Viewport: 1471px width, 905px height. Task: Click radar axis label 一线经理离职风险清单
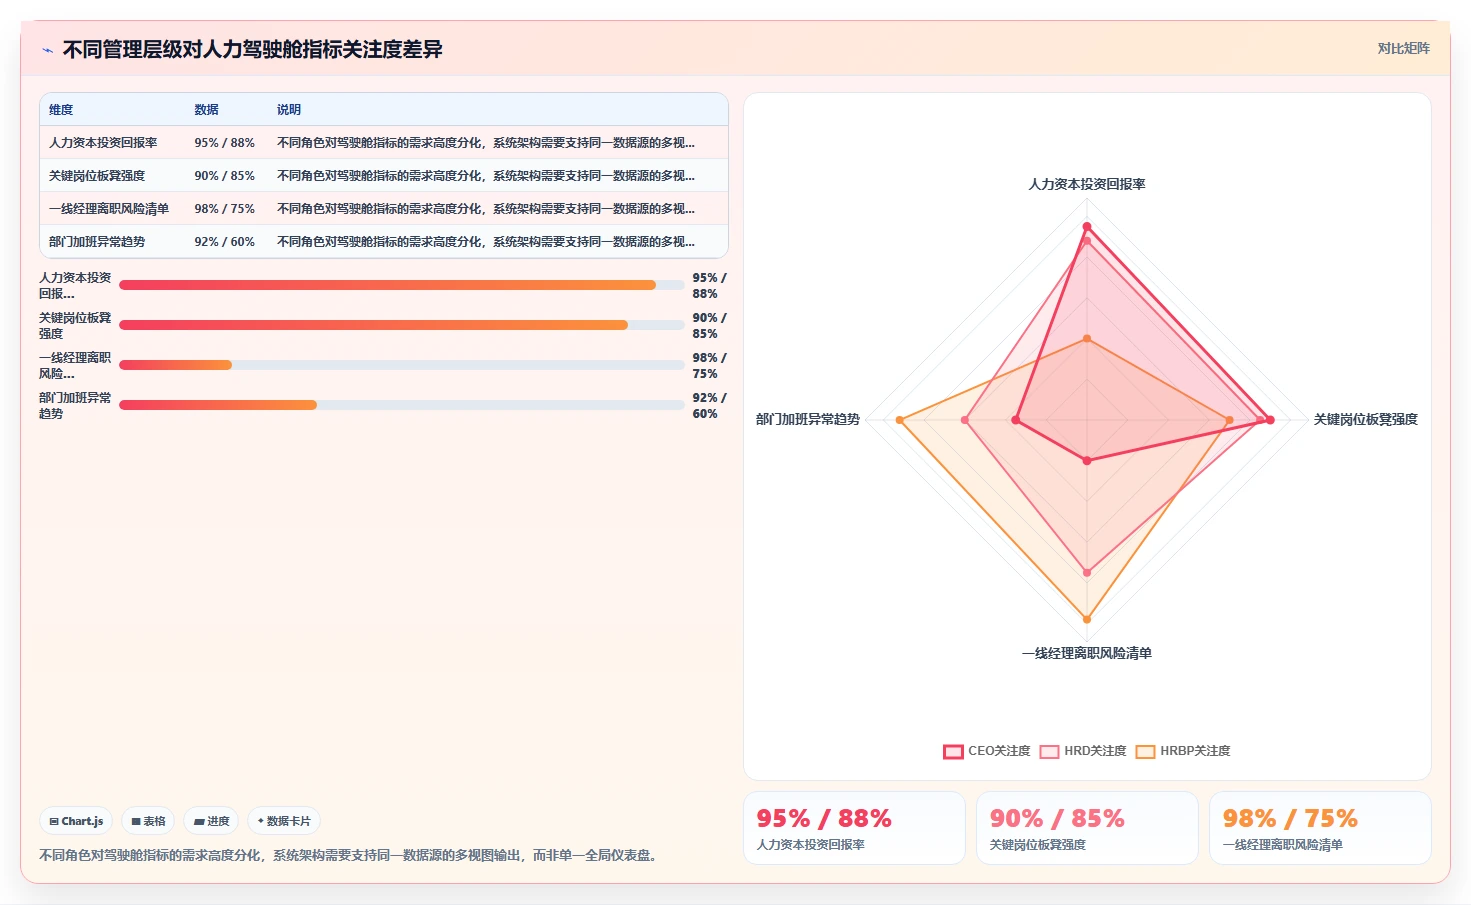(1087, 653)
